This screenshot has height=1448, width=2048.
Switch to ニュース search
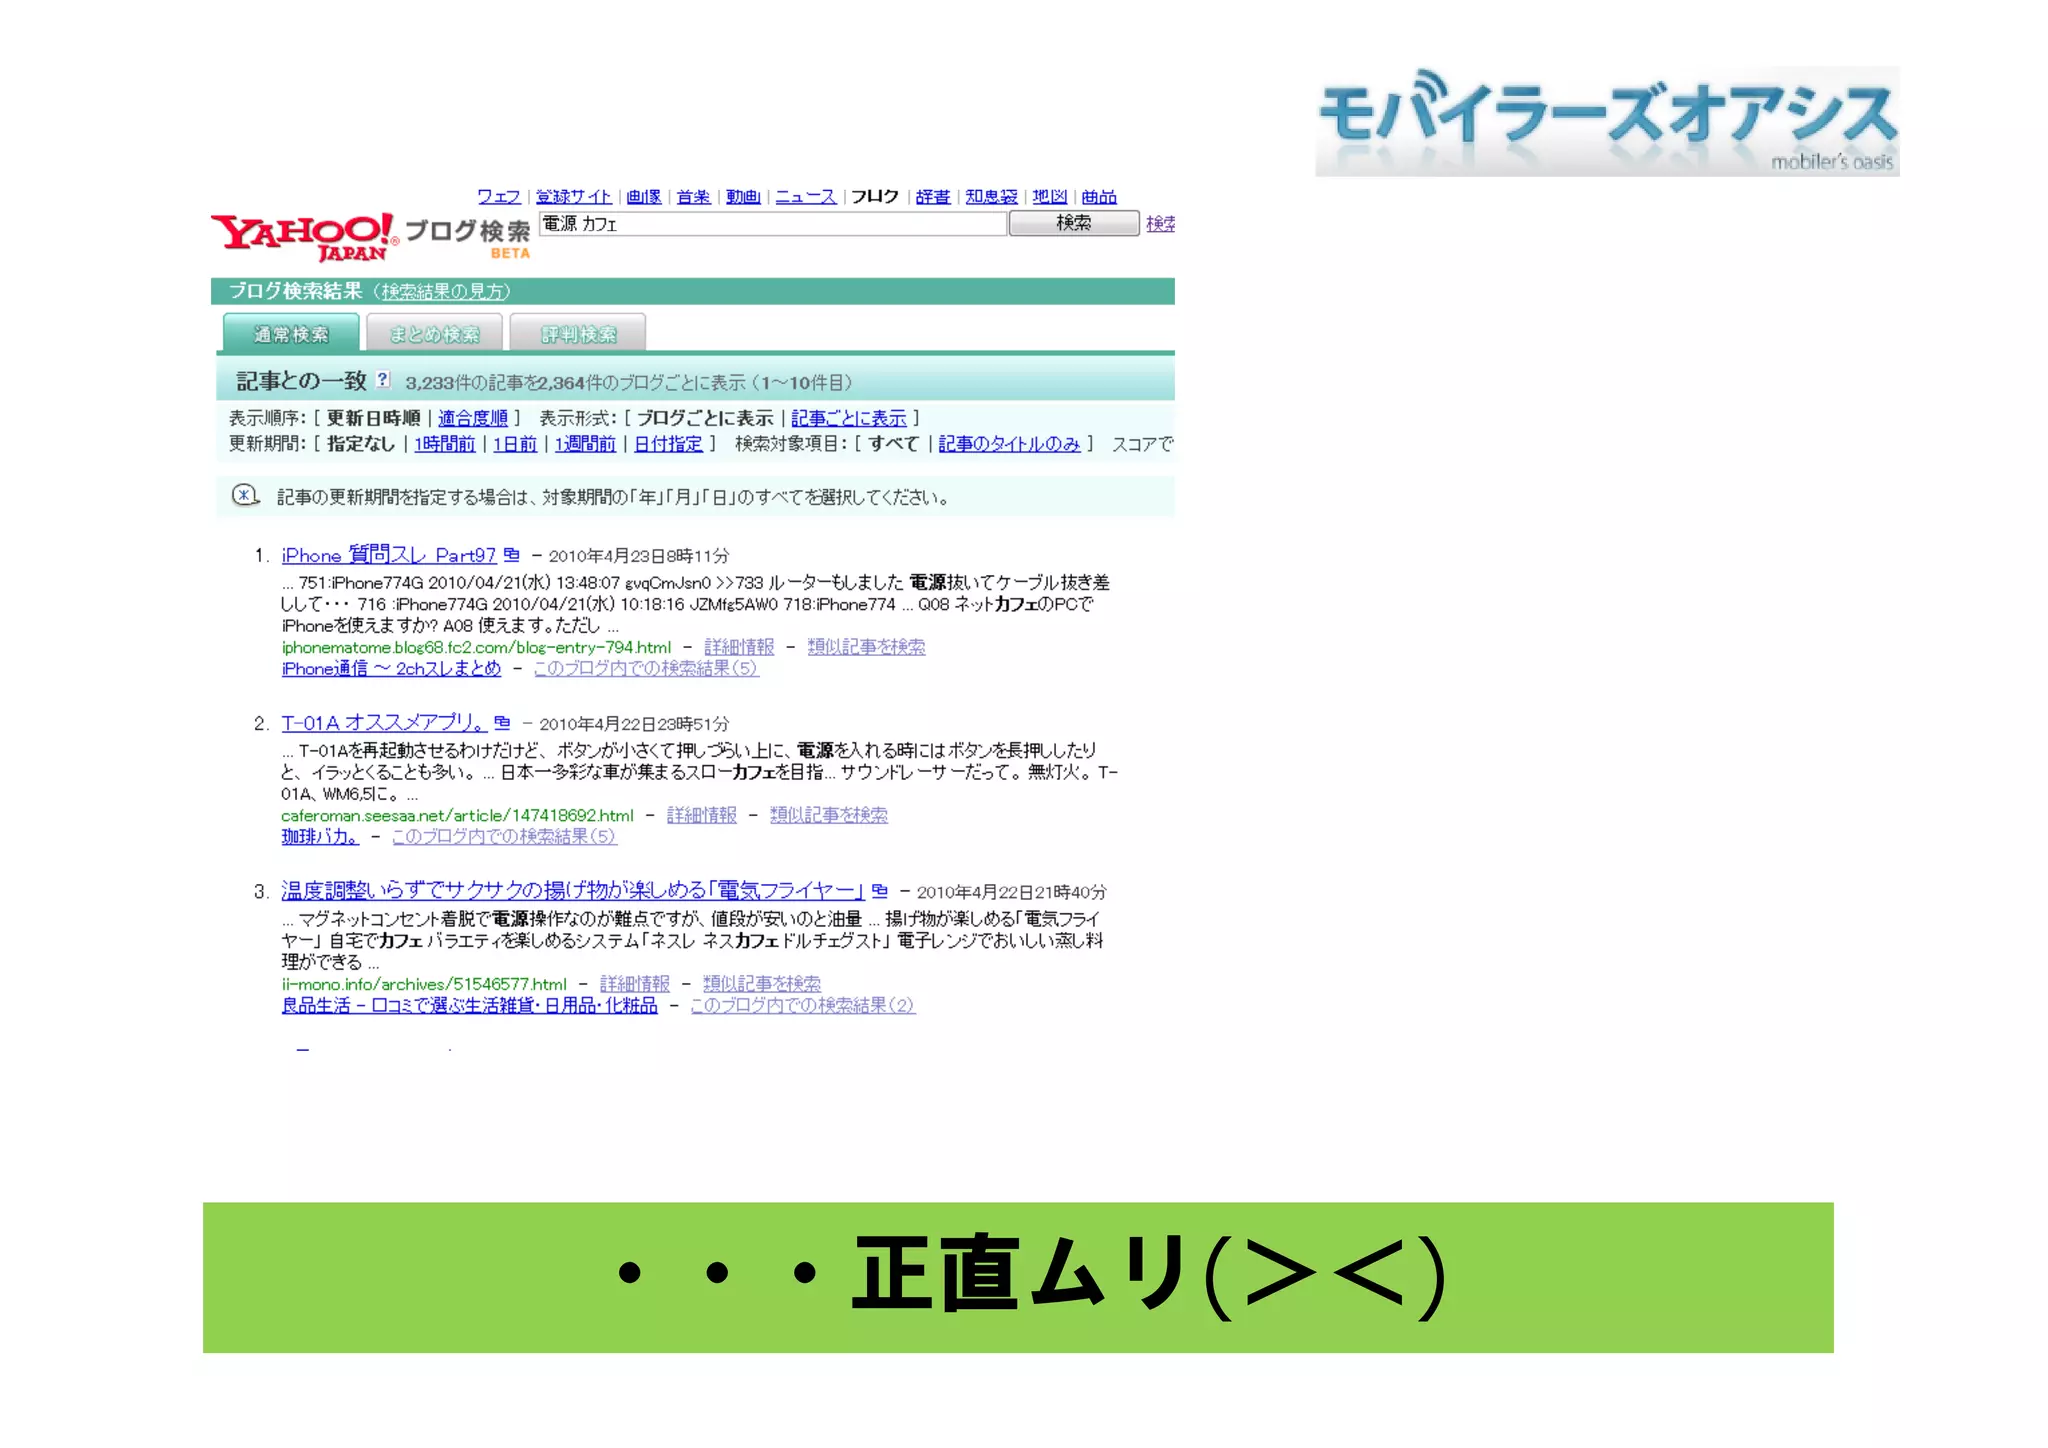(805, 197)
